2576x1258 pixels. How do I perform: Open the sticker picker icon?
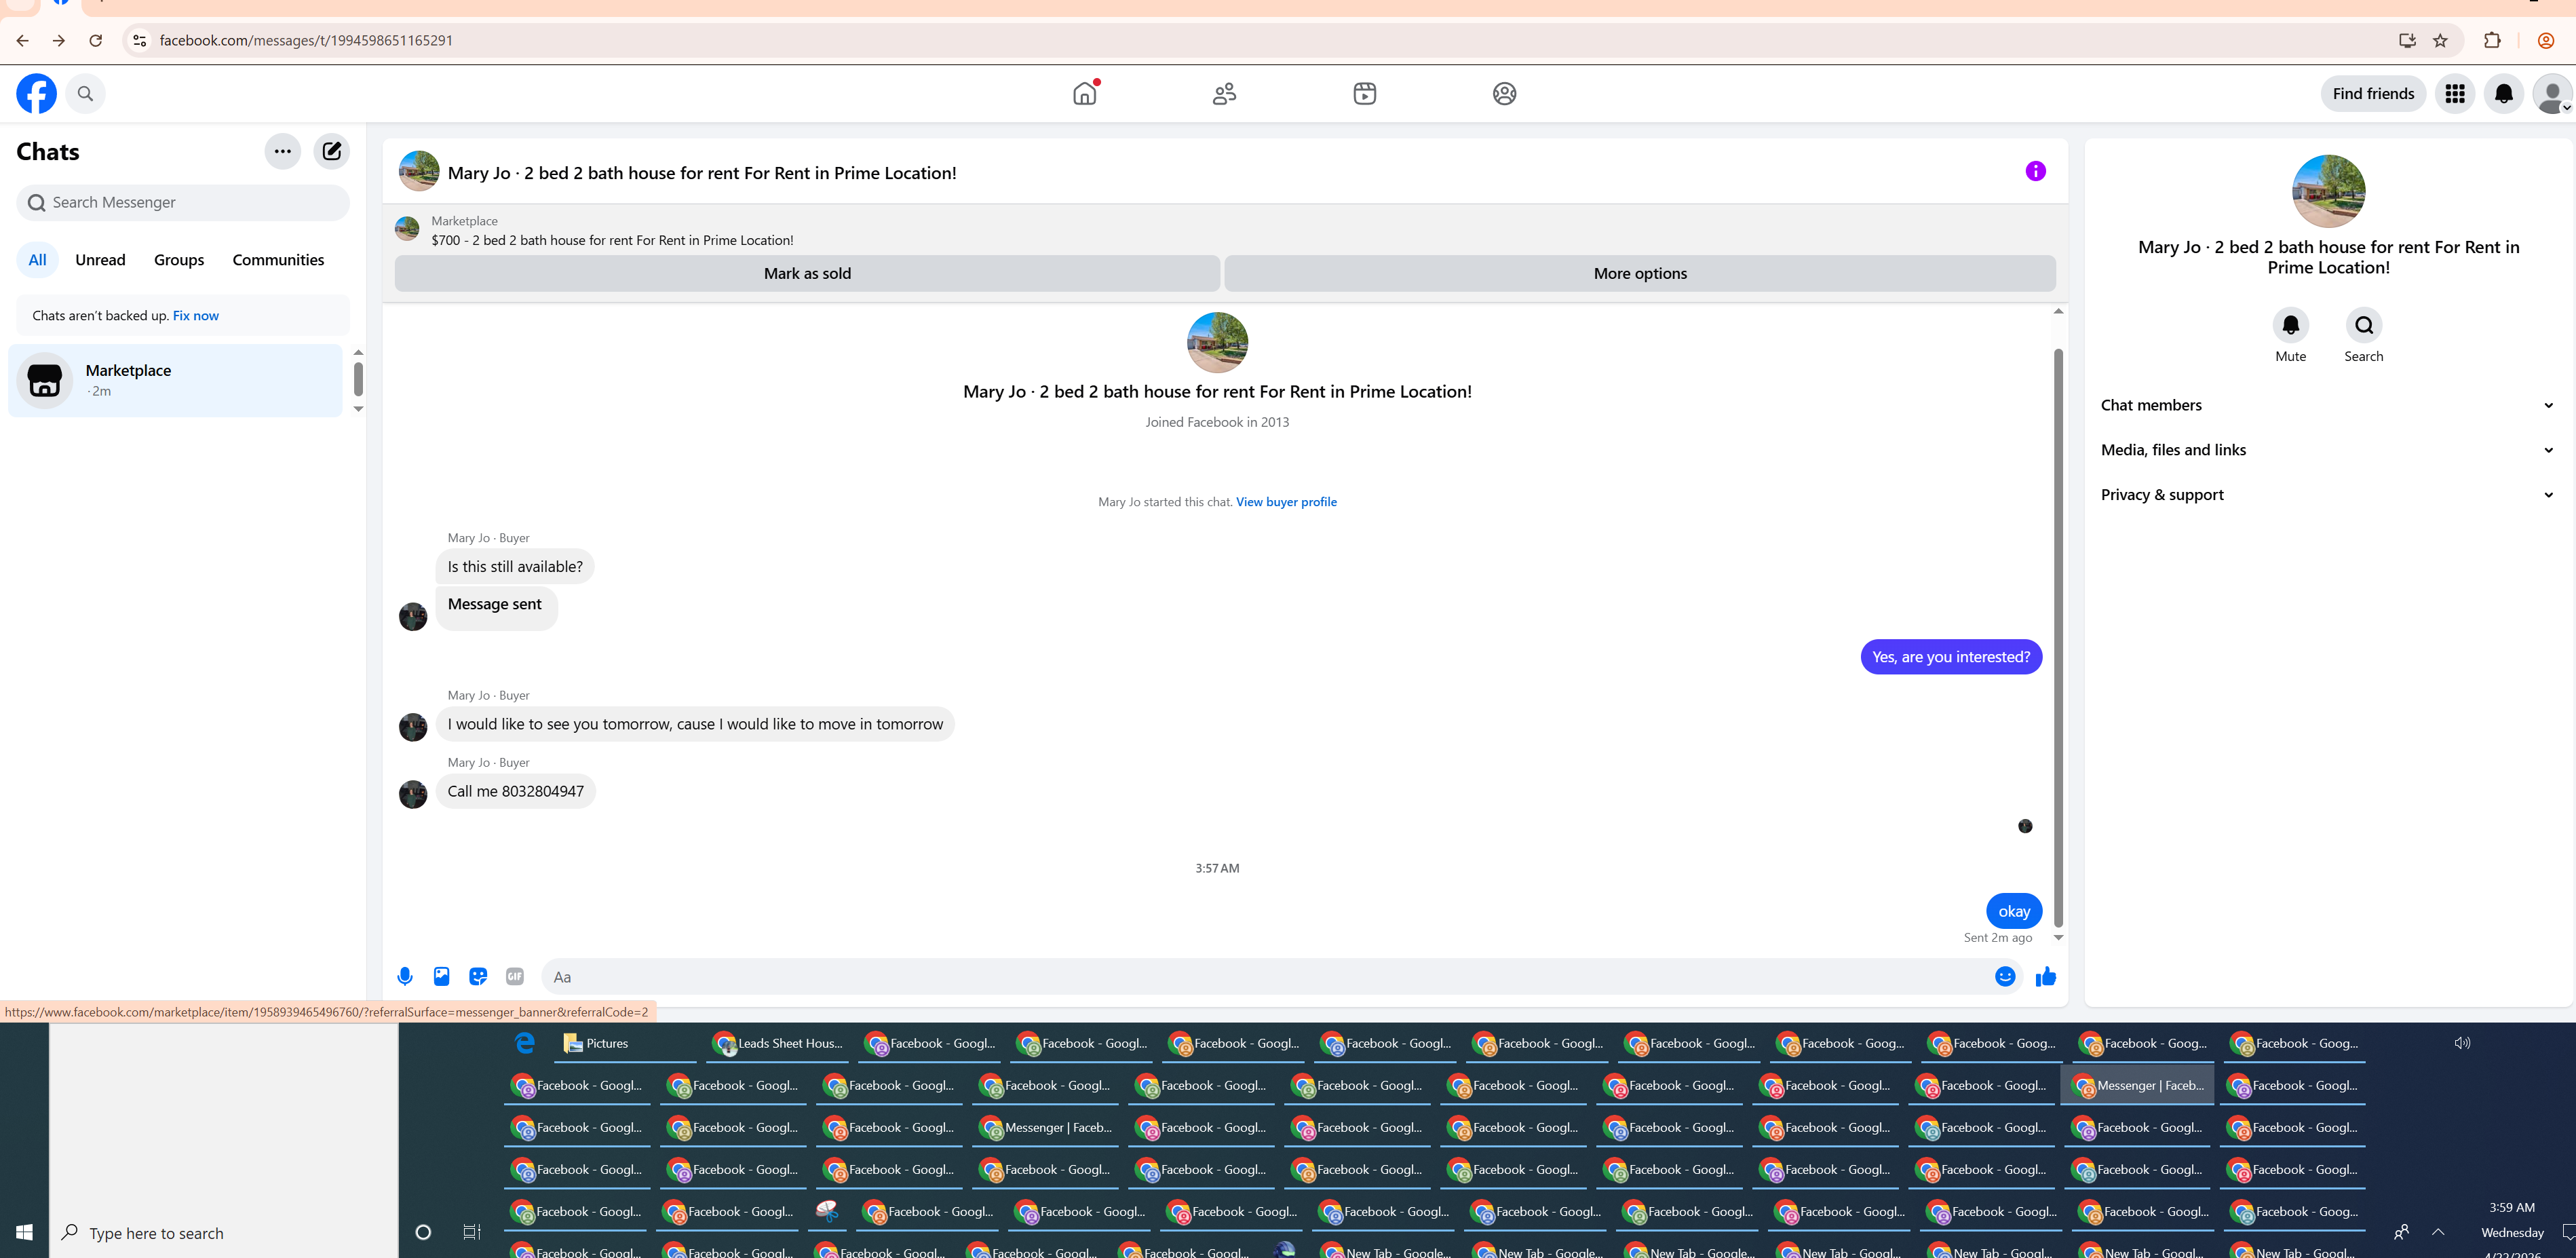coord(478,976)
